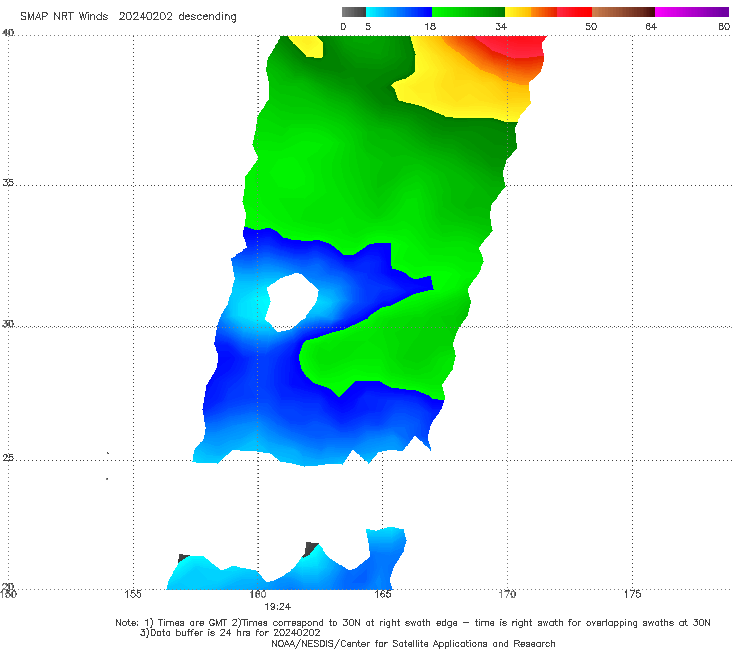Click the gray 0–5 segment of the color bar

point(354,12)
